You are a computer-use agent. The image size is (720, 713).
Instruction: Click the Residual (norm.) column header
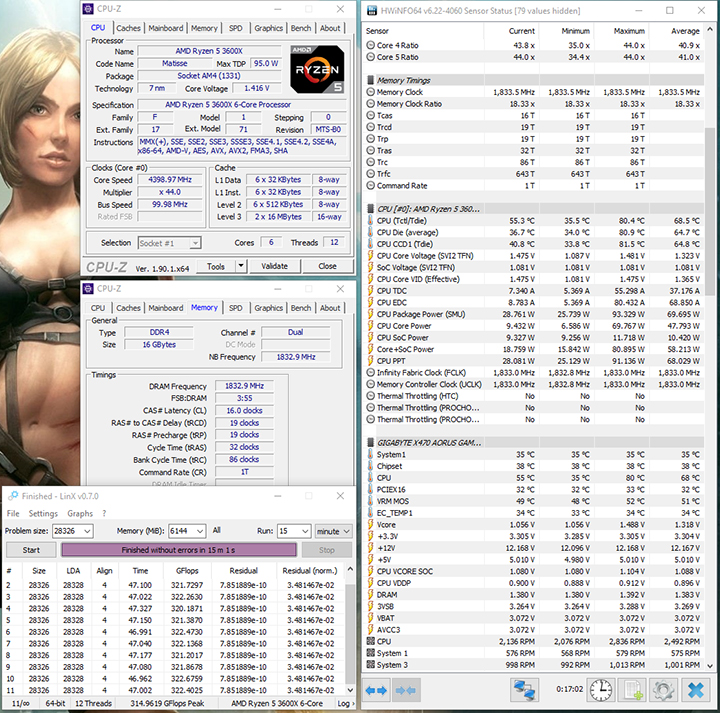point(310,571)
